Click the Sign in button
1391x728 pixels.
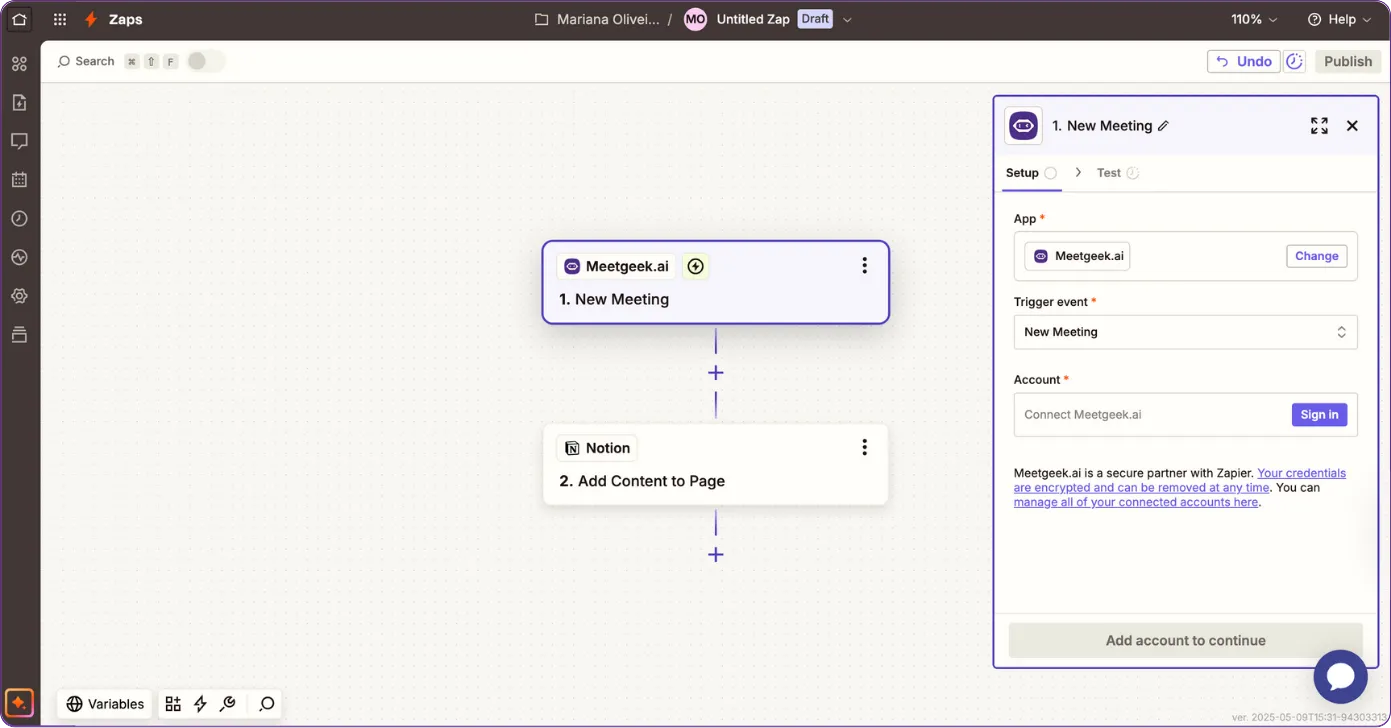point(1319,415)
